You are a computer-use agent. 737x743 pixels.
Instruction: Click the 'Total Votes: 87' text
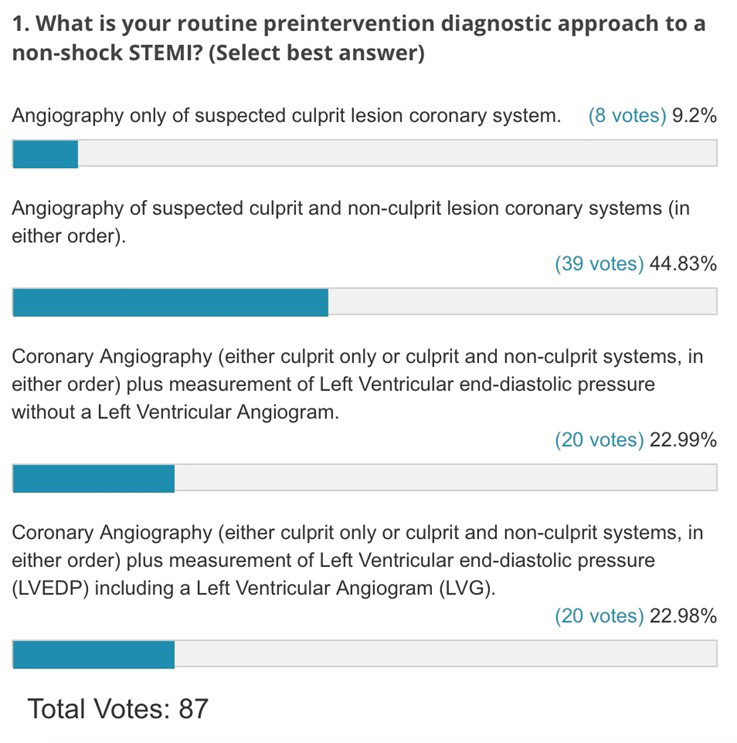point(118,709)
